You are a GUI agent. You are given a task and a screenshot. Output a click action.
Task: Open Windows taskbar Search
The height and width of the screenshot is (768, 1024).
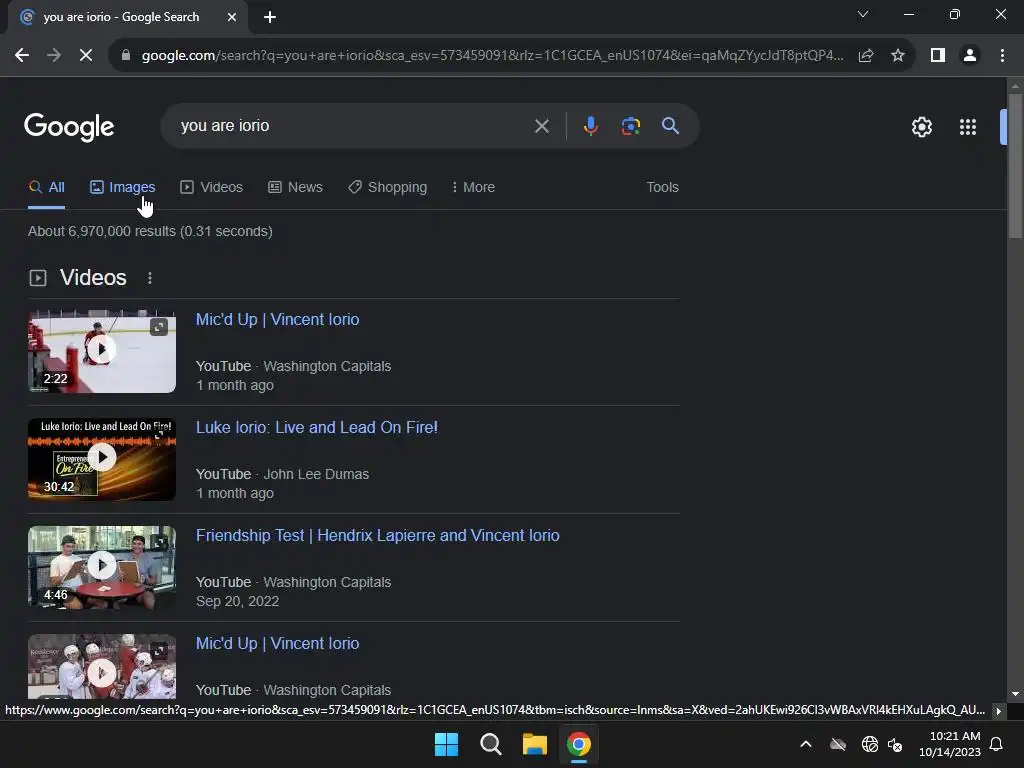490,744
